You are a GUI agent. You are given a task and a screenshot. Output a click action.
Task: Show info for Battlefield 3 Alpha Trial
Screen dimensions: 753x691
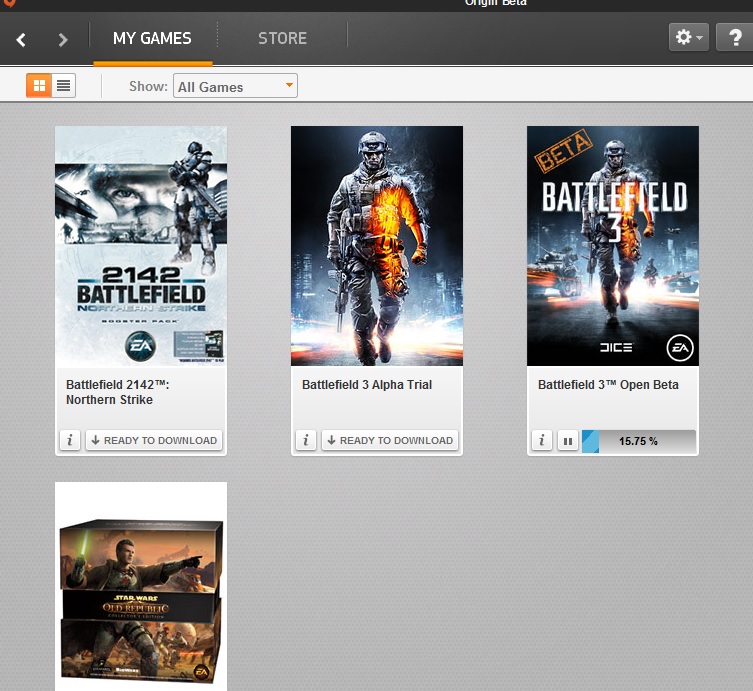pyautogui.click(x=306, y=440)
